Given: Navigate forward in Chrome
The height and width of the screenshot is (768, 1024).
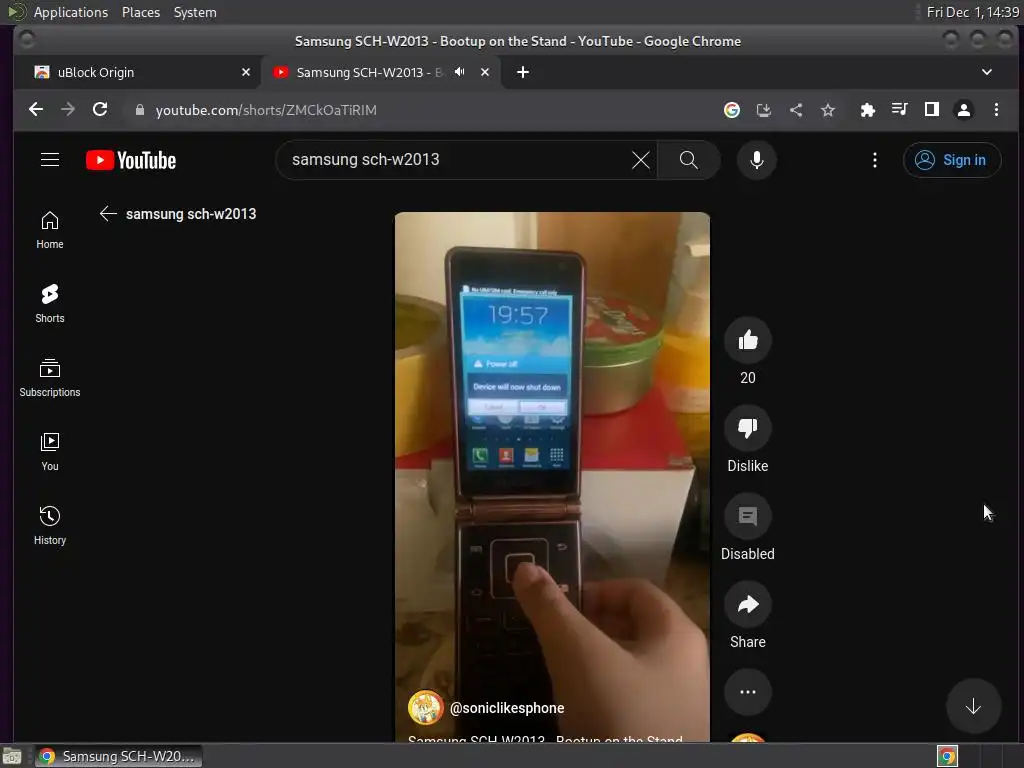Looking at the screenshot, I should tap(68, 110).
